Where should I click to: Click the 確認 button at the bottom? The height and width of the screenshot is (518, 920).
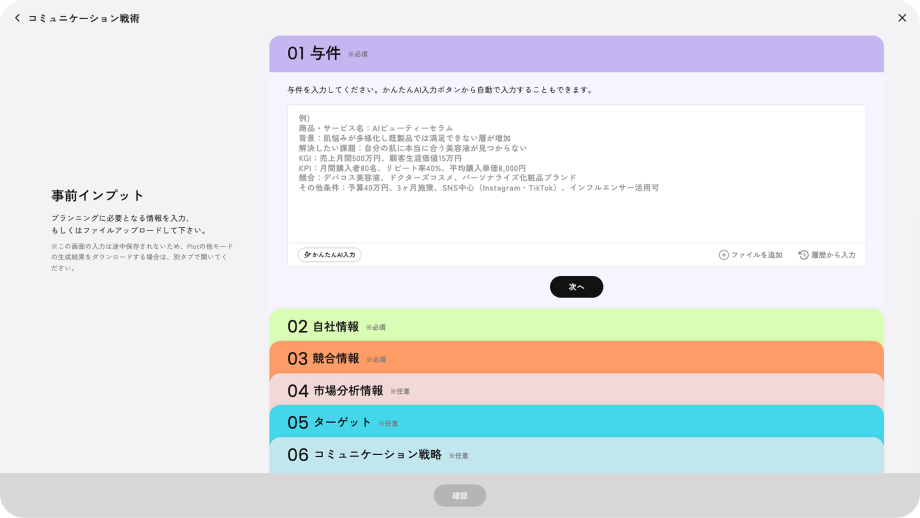point(459,496)
